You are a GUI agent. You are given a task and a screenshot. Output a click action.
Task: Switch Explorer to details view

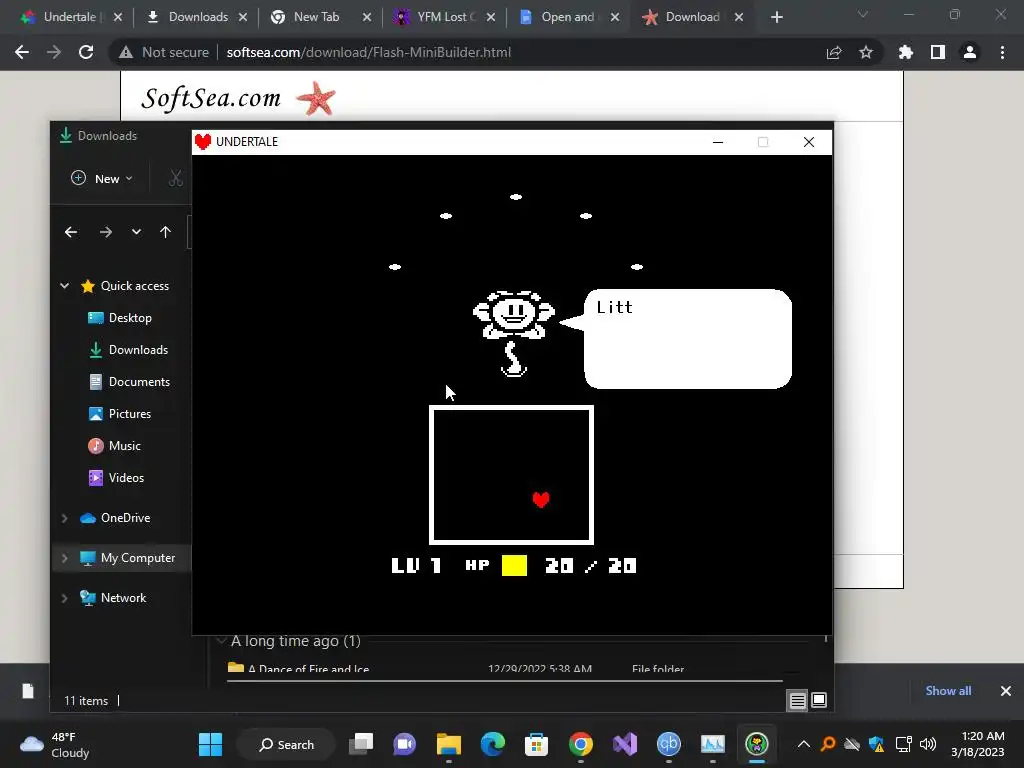(797, 701)
